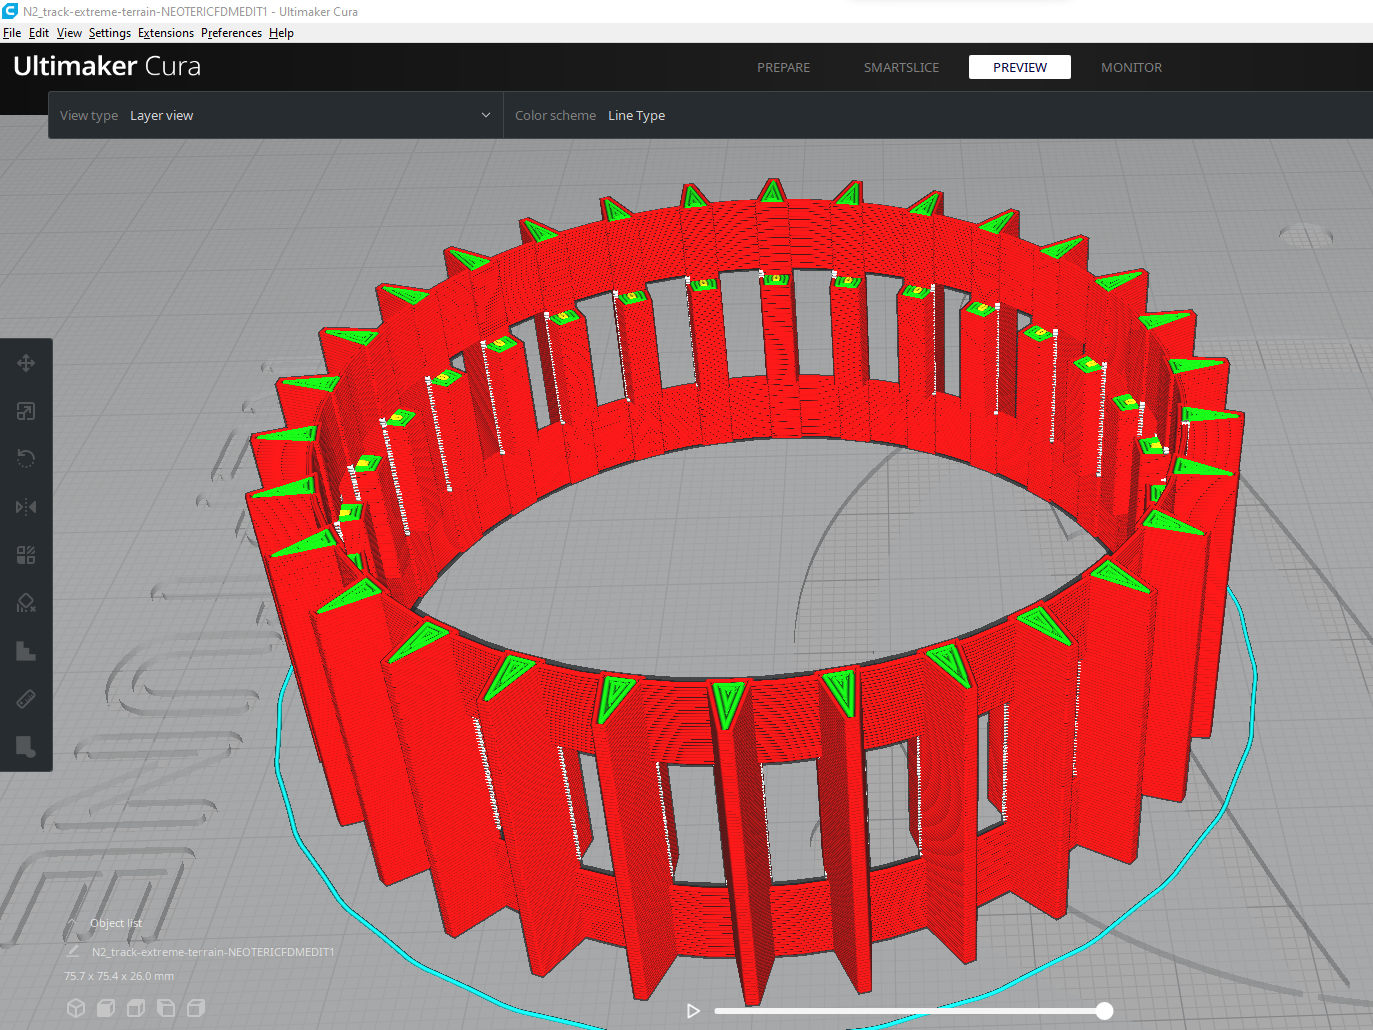This screenshot has height=1030, width=1373.
Task: Open Per Model Settings
Action: [x=26, y=555]
